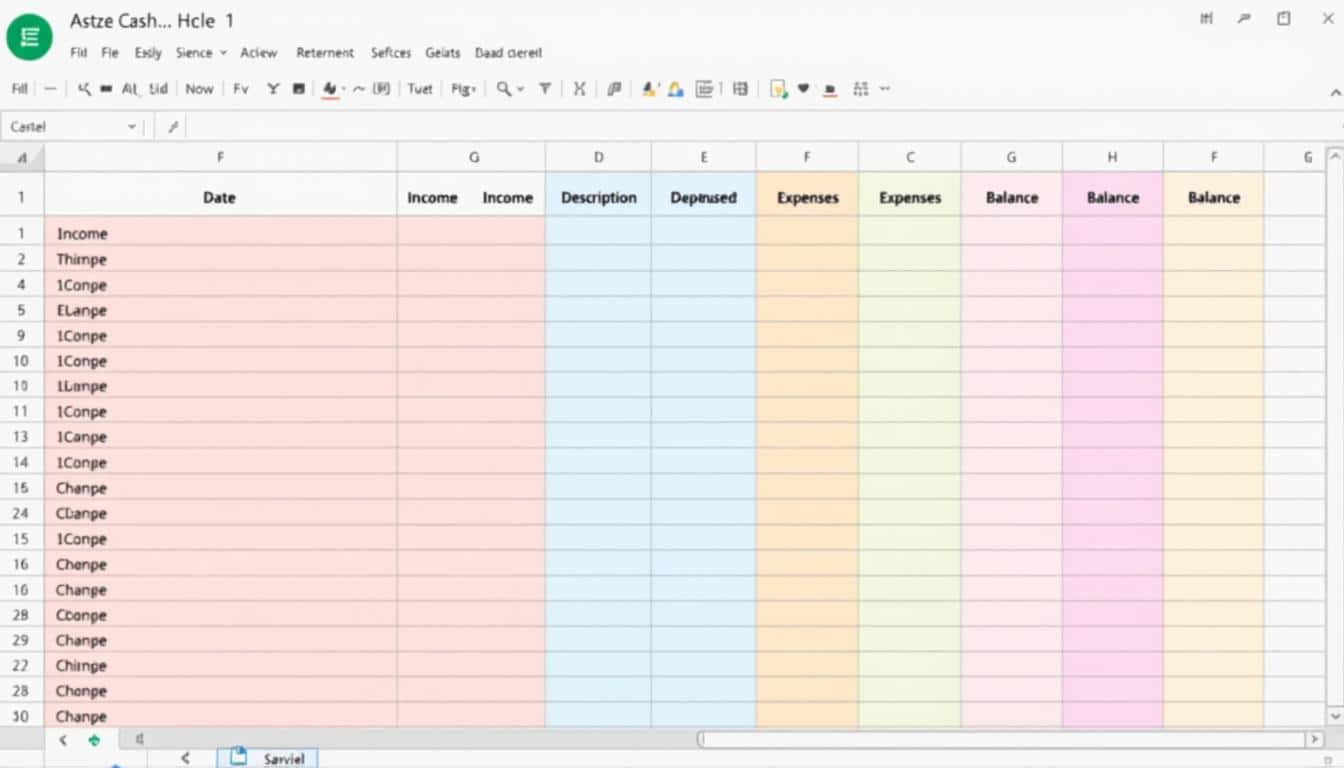Click the Y-shaped toolbar icon
The height and width of the screenshot is (768, 1344).
point(272,89)
